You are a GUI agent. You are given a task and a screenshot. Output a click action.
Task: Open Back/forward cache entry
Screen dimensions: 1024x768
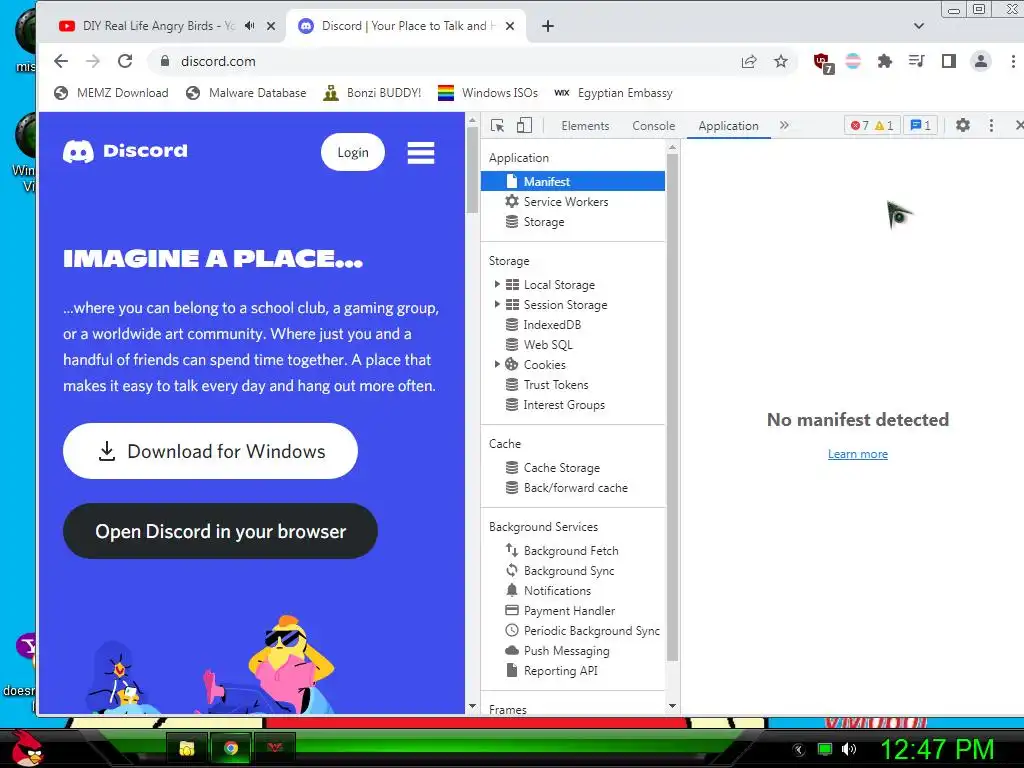tap(575, 488)
